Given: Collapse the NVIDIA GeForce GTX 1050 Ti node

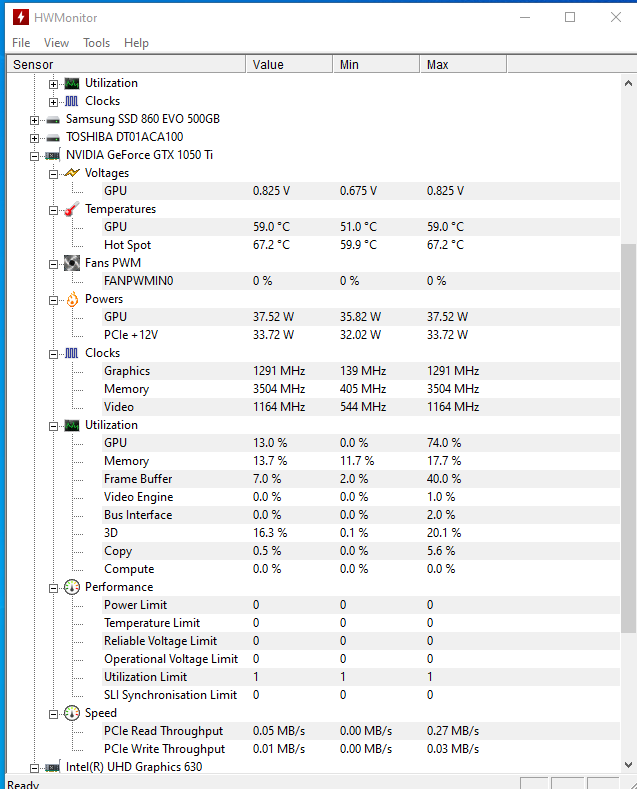Looking at the screenshot, I should (x=34, y=156).
